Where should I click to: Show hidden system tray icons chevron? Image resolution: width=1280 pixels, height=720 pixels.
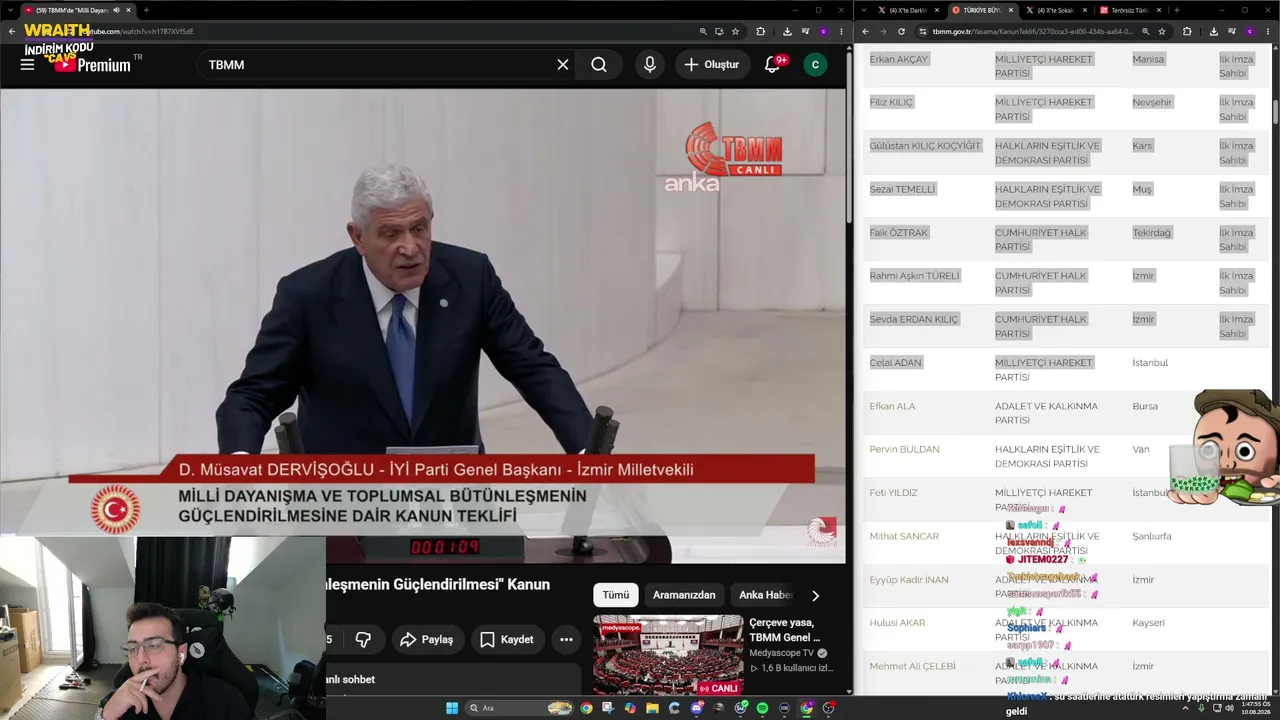(x=1185, y=708)
